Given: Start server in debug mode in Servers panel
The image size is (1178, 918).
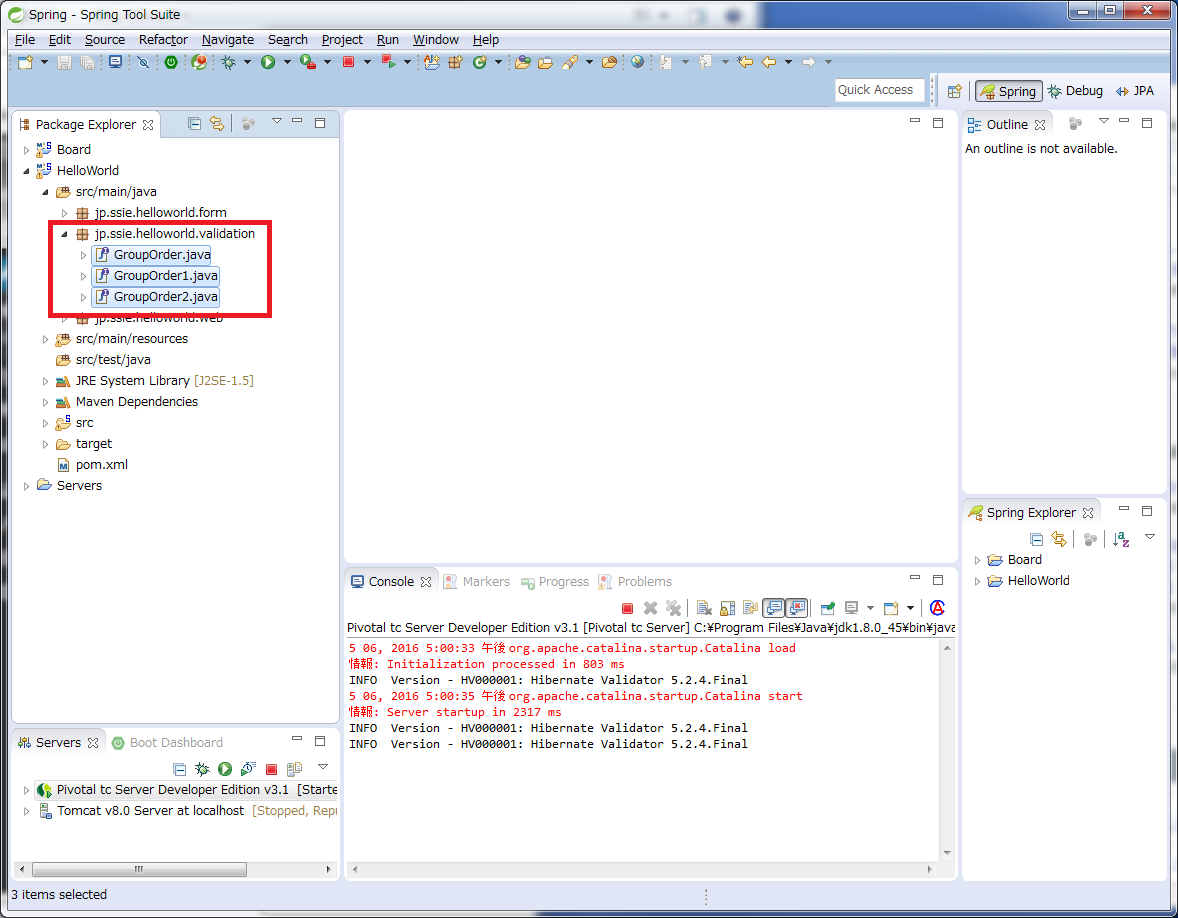Looking at the screenshot, I should [x=202, y=769].
